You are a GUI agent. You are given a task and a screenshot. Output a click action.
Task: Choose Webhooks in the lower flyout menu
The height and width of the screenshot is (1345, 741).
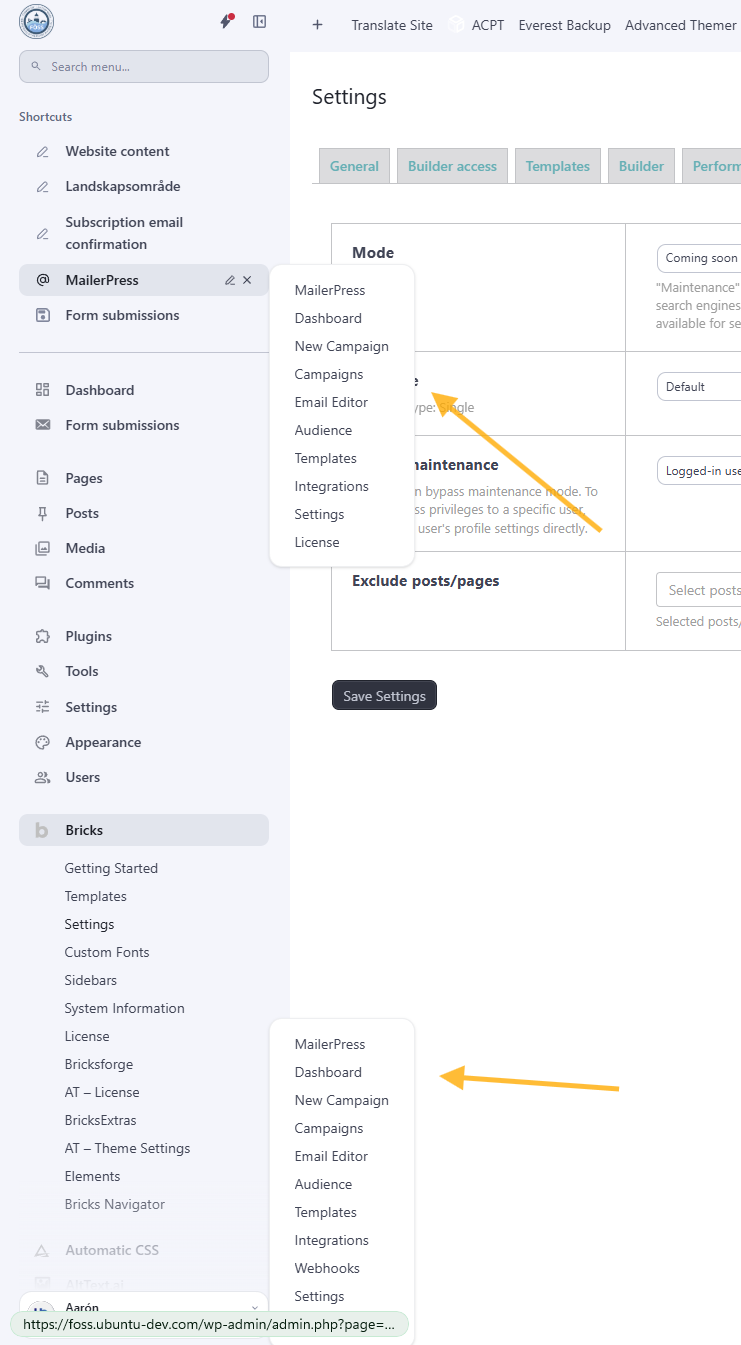pos(327,1268)
